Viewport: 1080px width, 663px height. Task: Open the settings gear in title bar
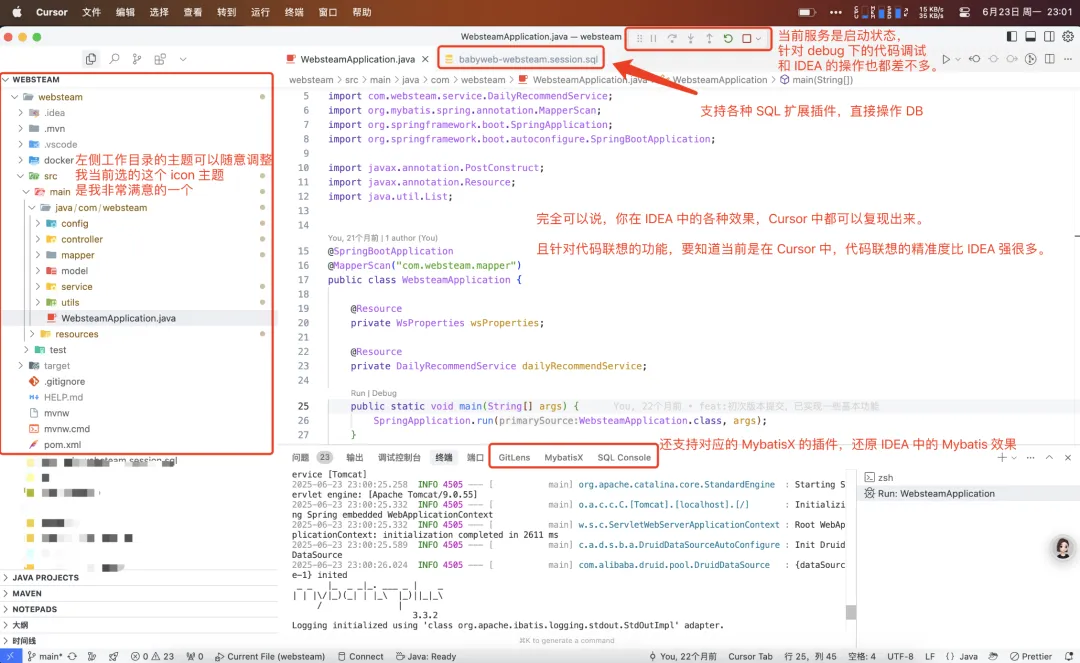1066,37
